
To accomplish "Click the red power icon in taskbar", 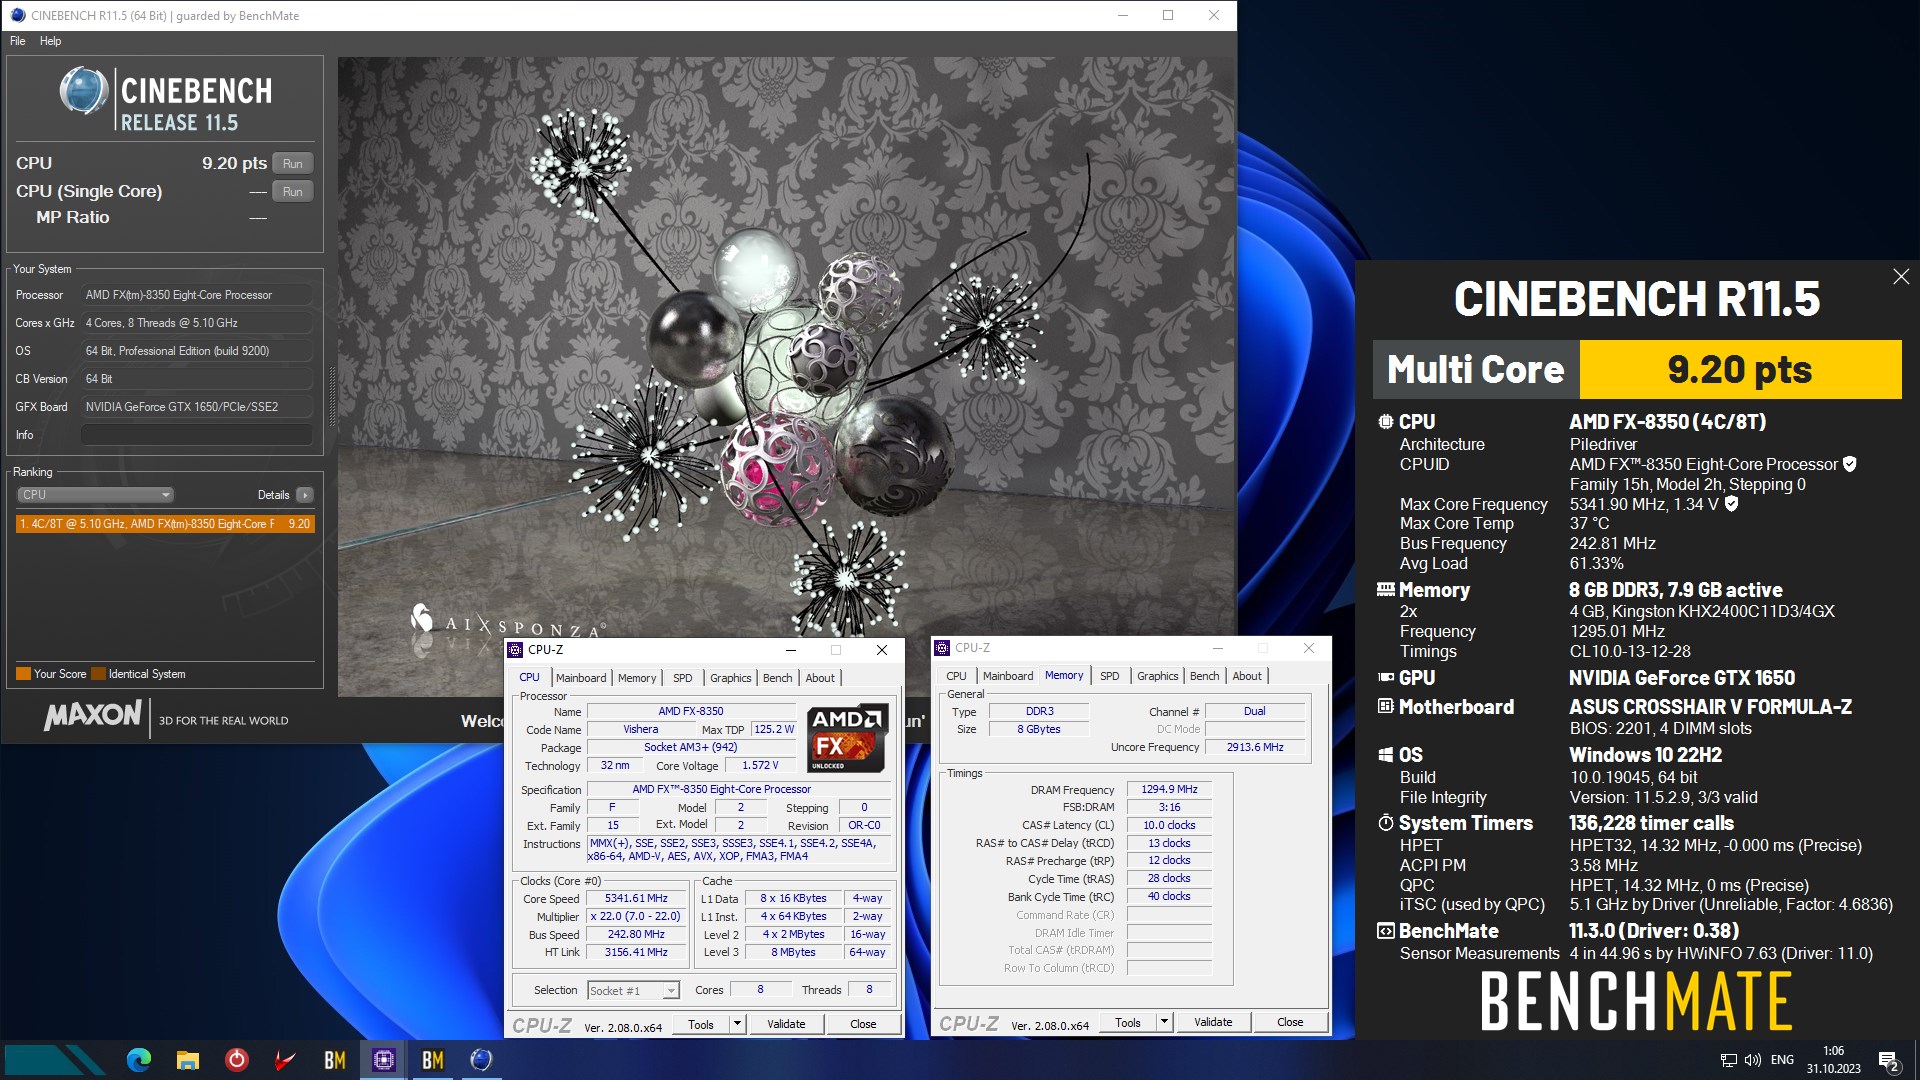I will coord(236,1060).
